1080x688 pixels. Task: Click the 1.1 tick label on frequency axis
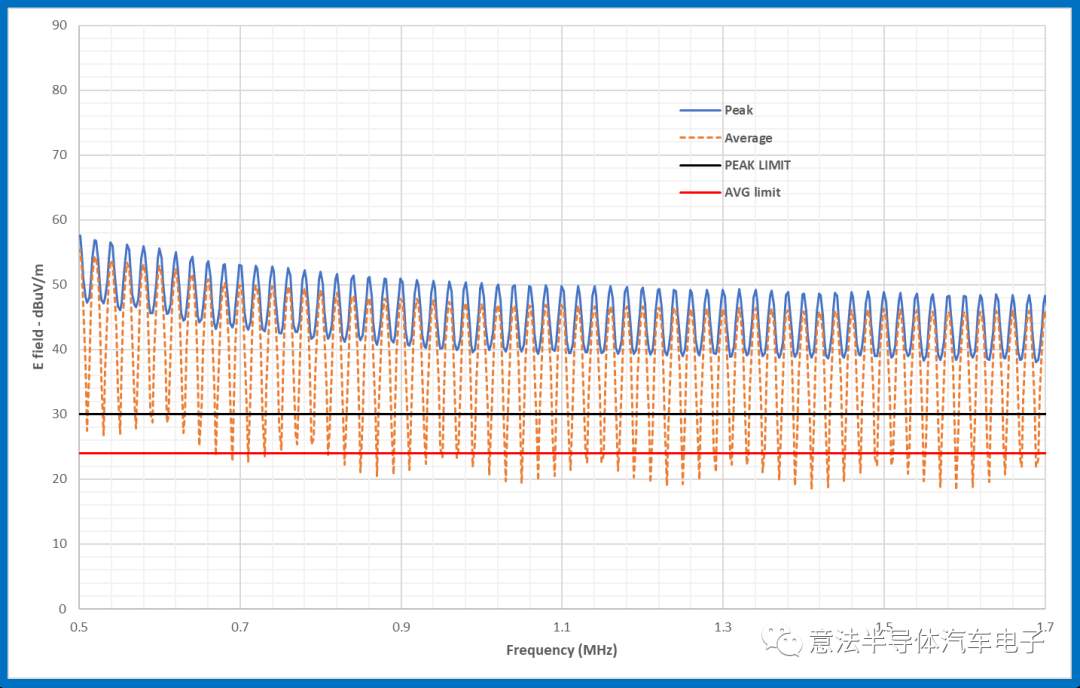[561, 626]
